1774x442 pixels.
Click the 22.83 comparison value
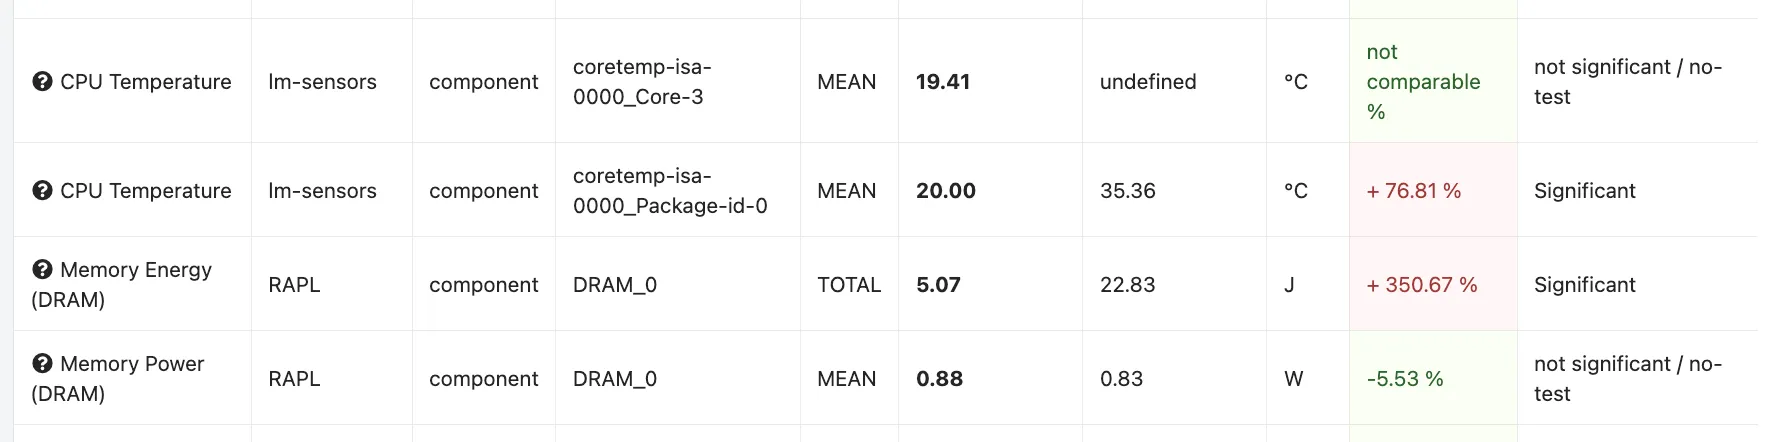click(1127, 285)
